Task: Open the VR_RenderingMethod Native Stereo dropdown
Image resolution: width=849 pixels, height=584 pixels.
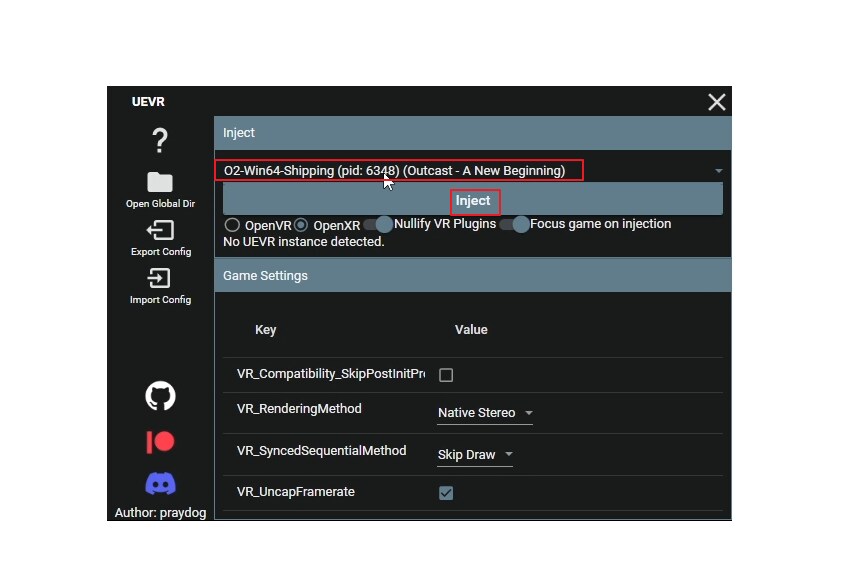Action: 484,412
